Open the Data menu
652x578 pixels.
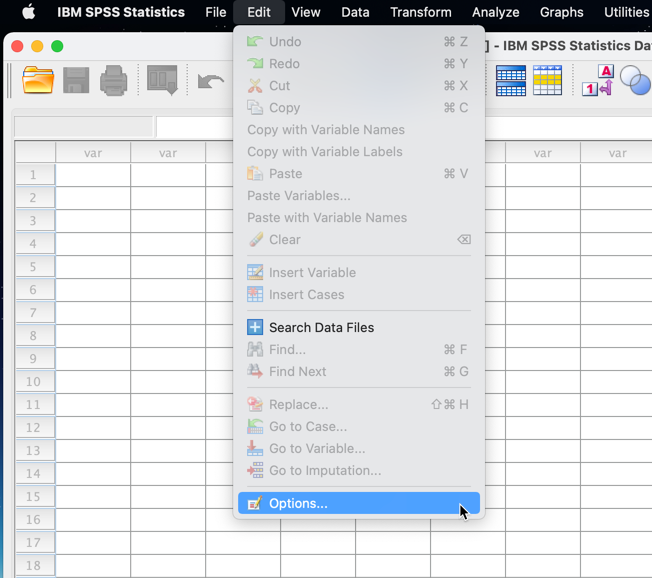click(x=355, y=12)
